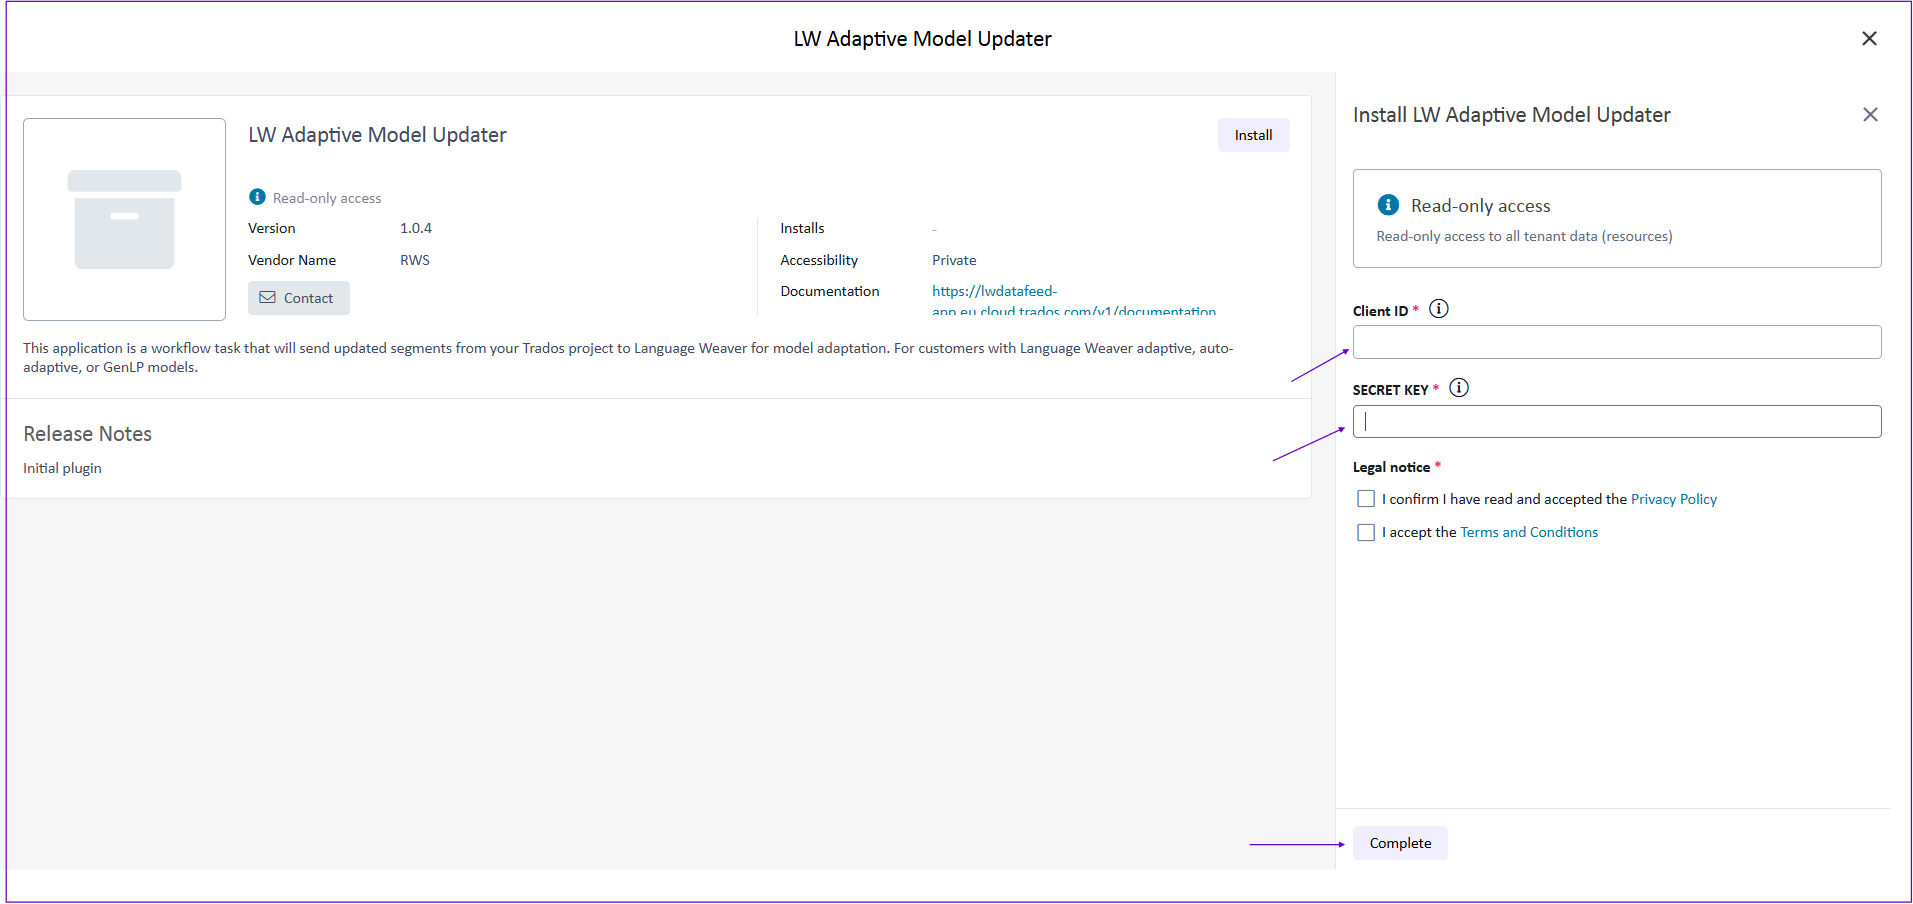Screen dimensions: 1913x904
Task: Focus the Client ID input field
Action: [1616, 342]
